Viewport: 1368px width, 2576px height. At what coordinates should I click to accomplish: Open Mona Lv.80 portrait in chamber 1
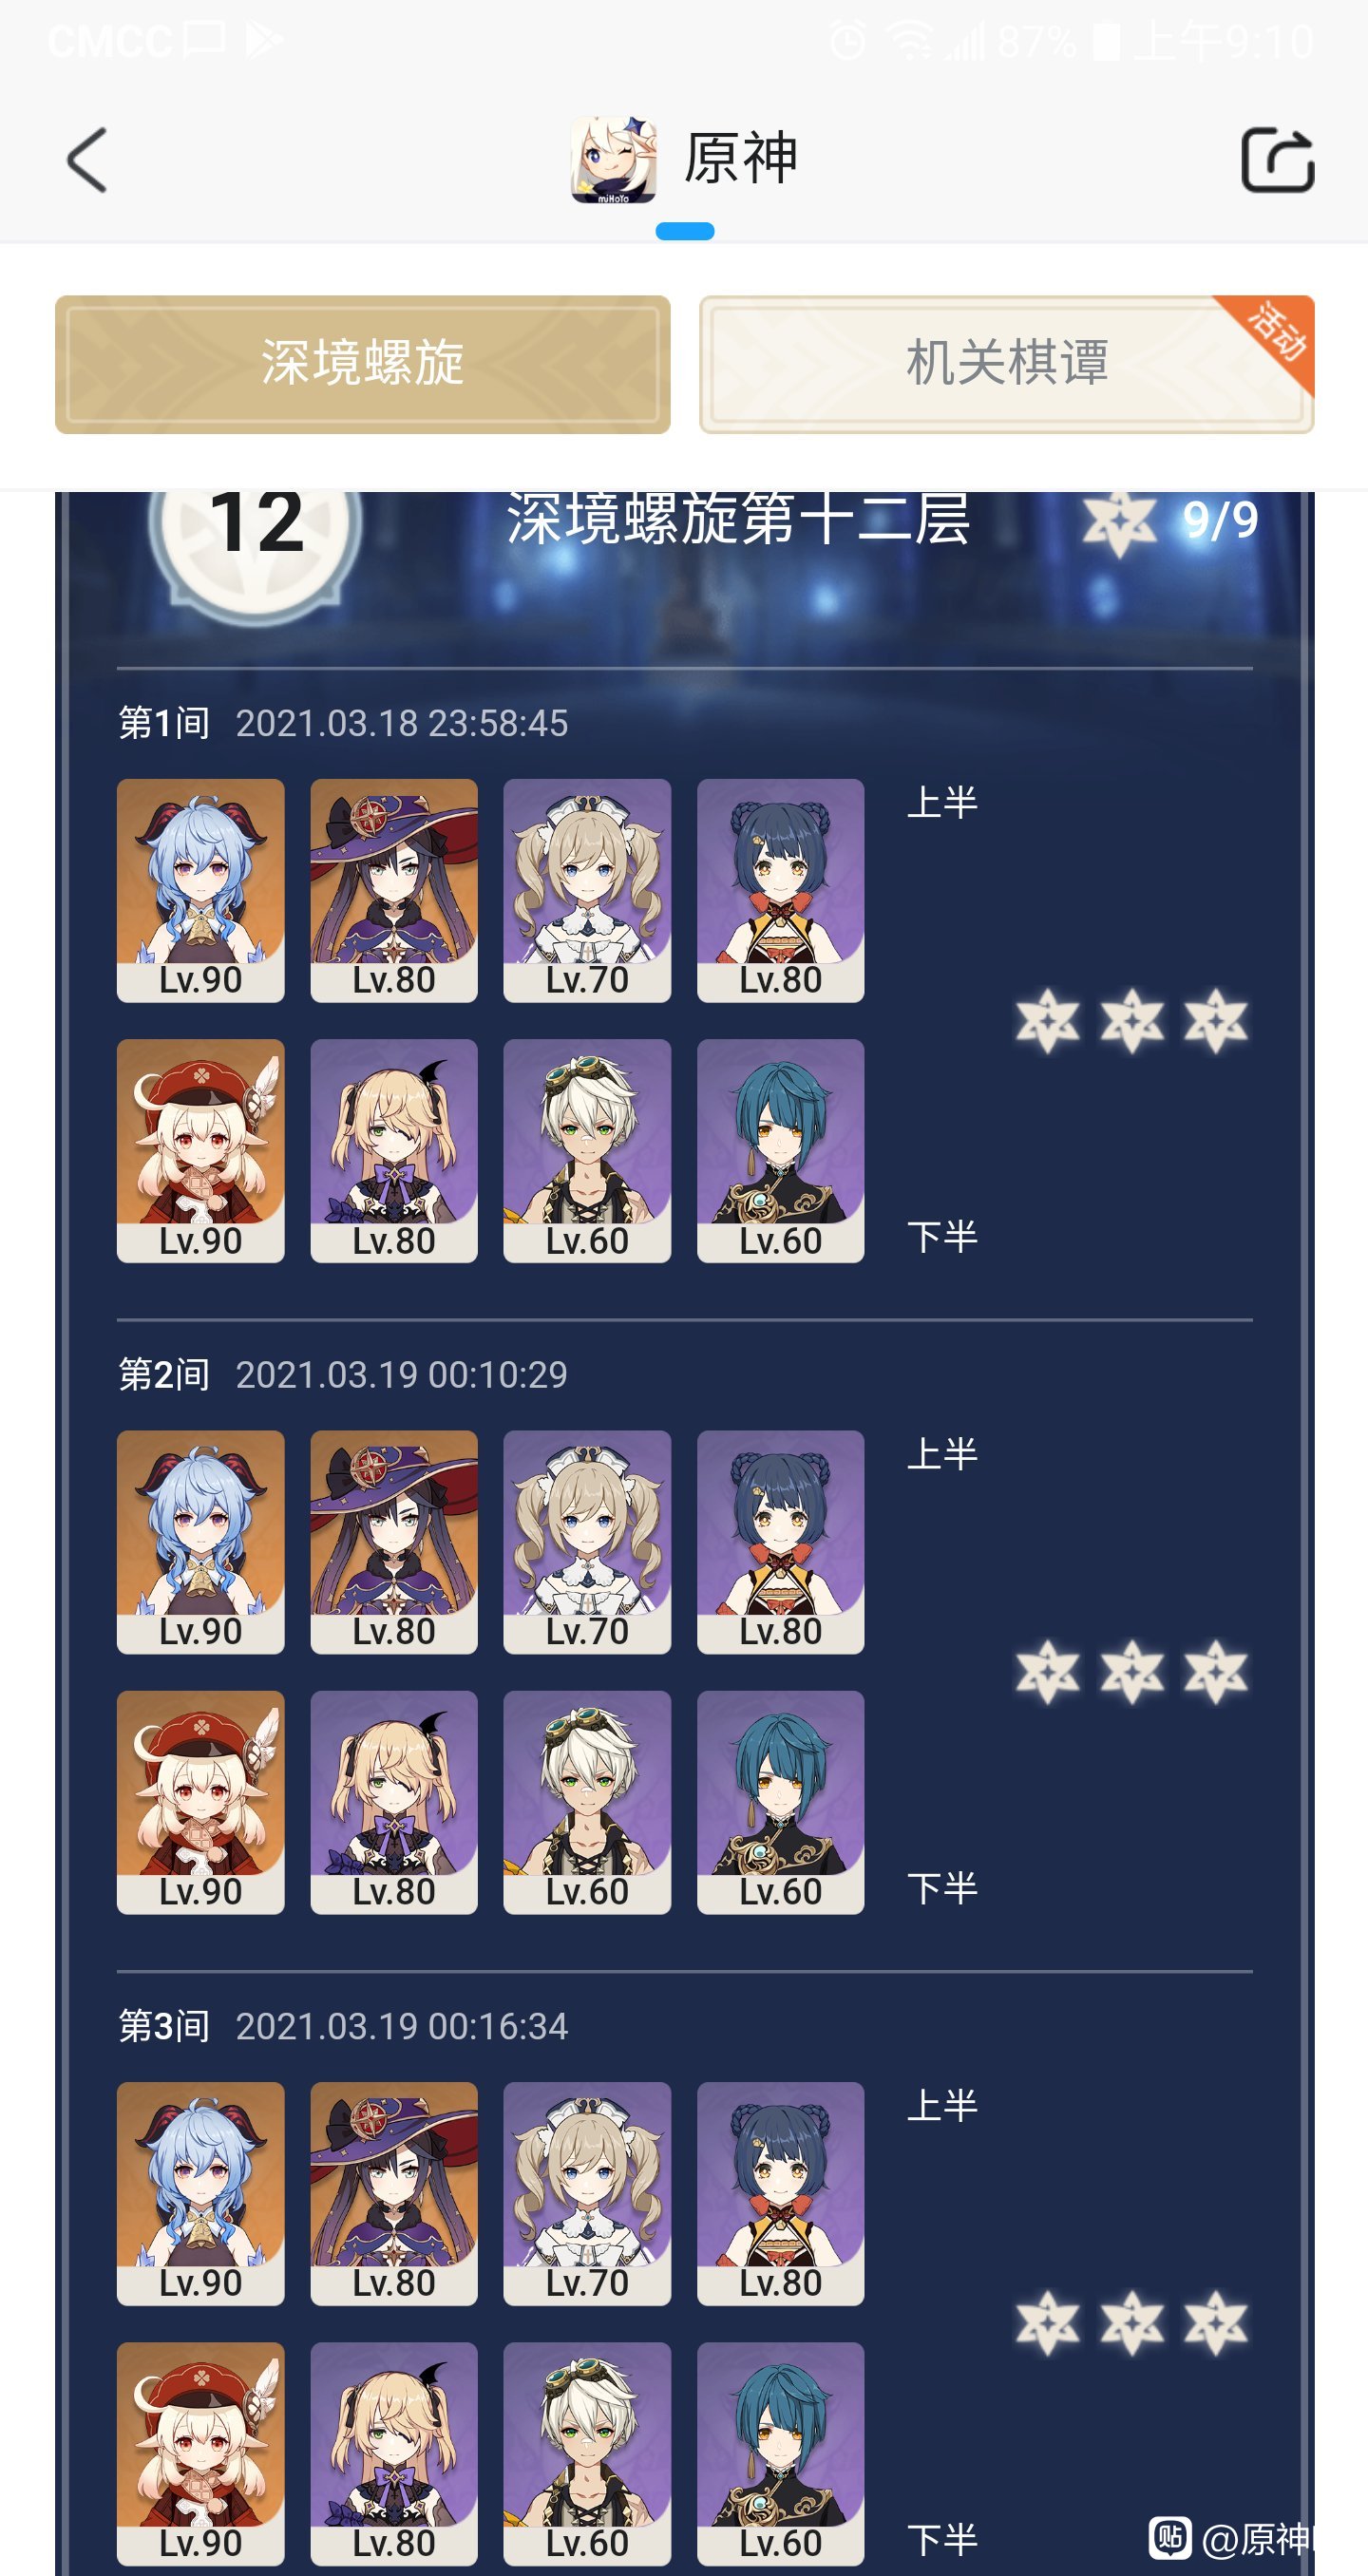click(394, 890)
